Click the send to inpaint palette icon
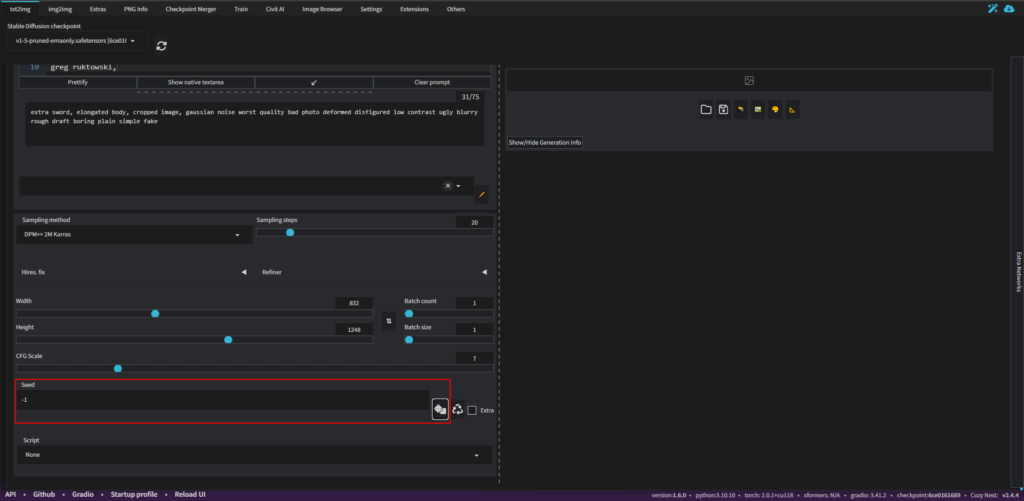 click(774, 109)
